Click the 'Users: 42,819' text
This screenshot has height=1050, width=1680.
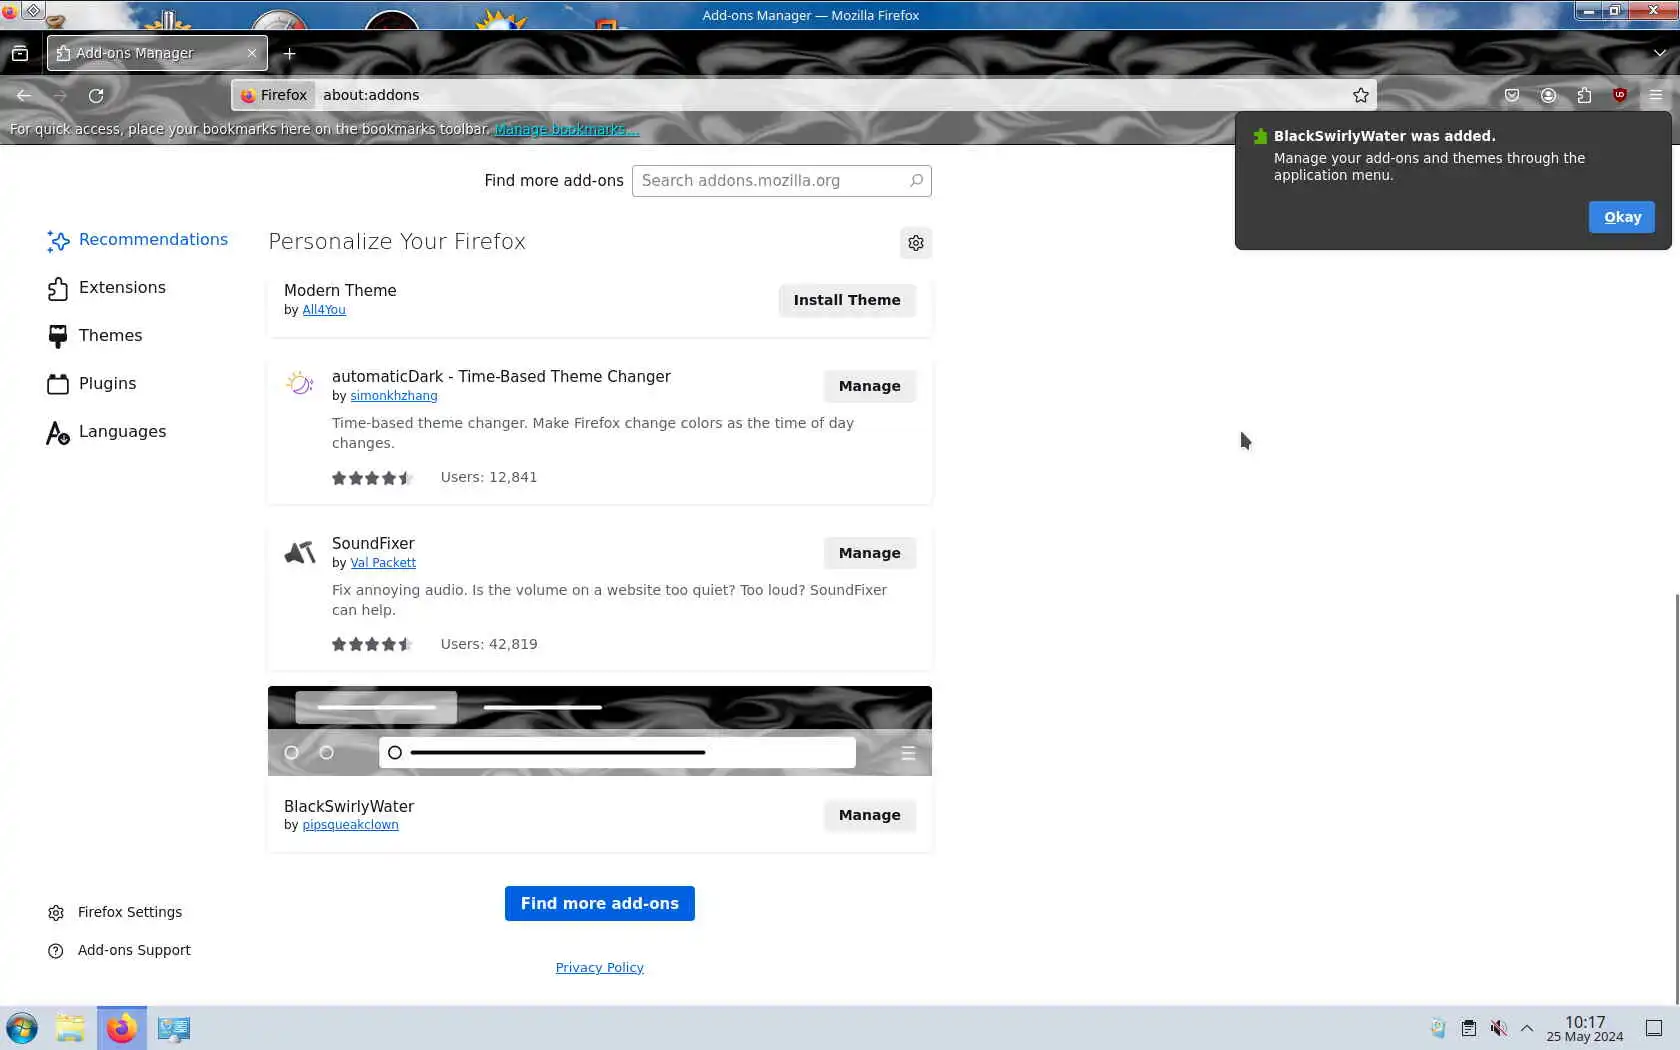[489, 644]
